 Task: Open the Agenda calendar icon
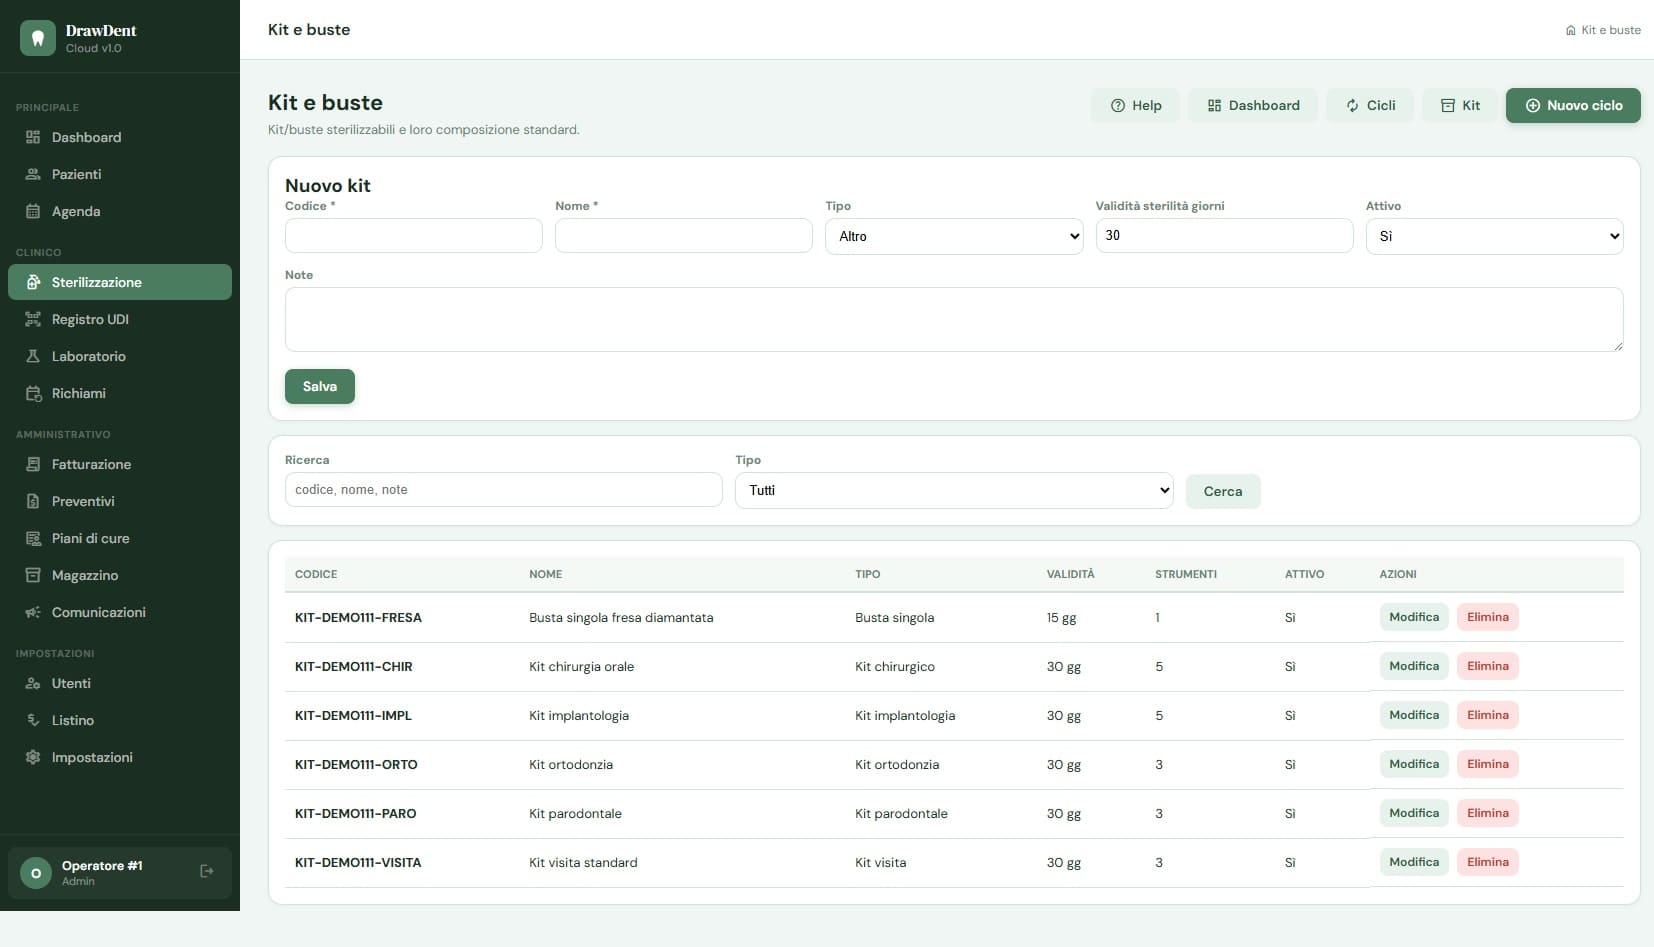click(x=33, y=211)
